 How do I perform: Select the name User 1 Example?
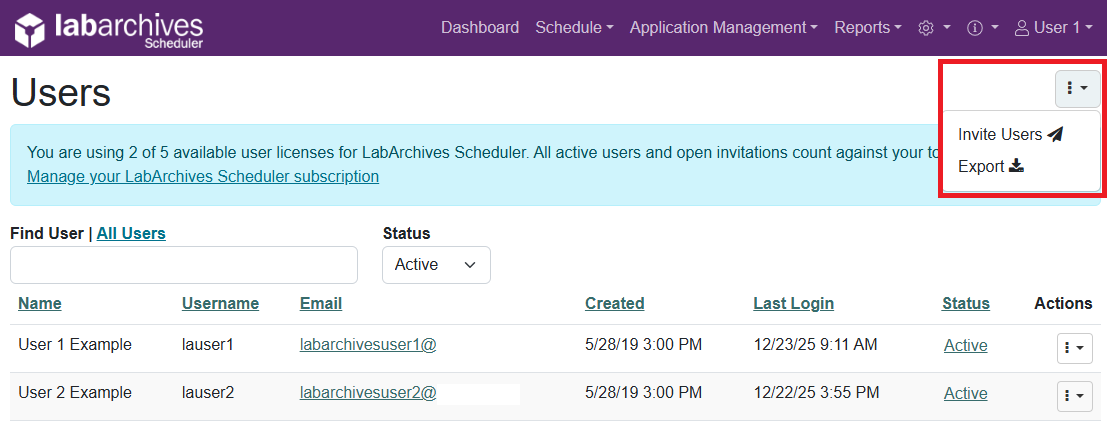[x=75, y=345]
